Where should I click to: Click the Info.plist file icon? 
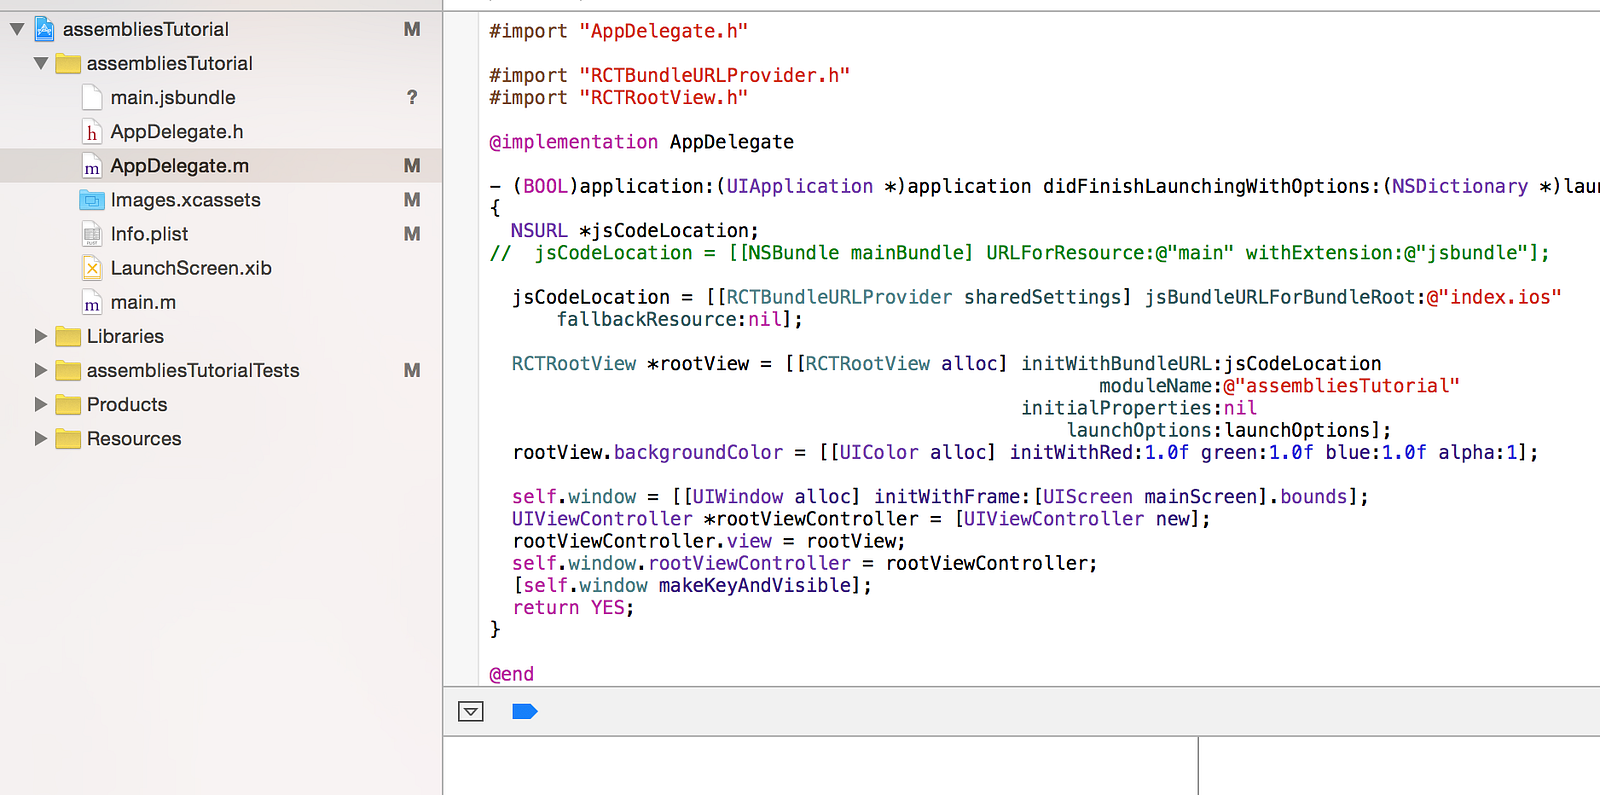(x=92, y=234)
